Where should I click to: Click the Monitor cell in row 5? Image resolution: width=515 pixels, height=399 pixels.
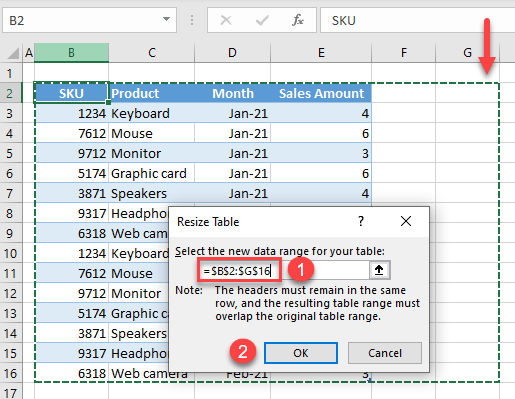(x=152, y=154)
